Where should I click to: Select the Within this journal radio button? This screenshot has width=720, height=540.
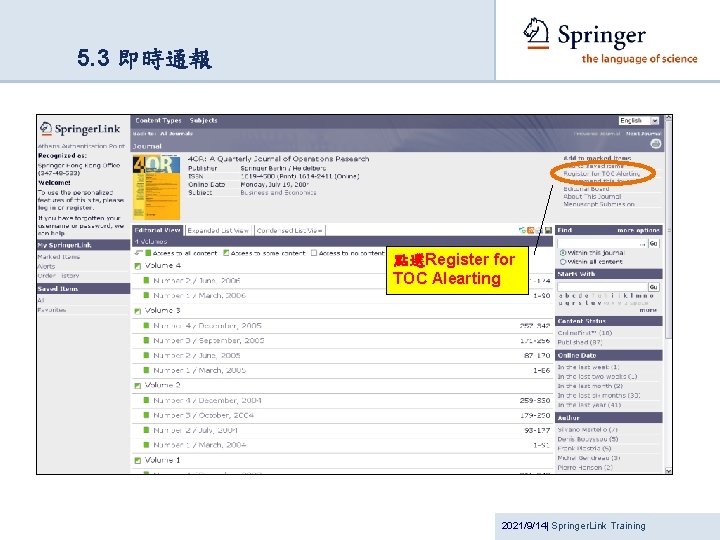click(562, 253)
